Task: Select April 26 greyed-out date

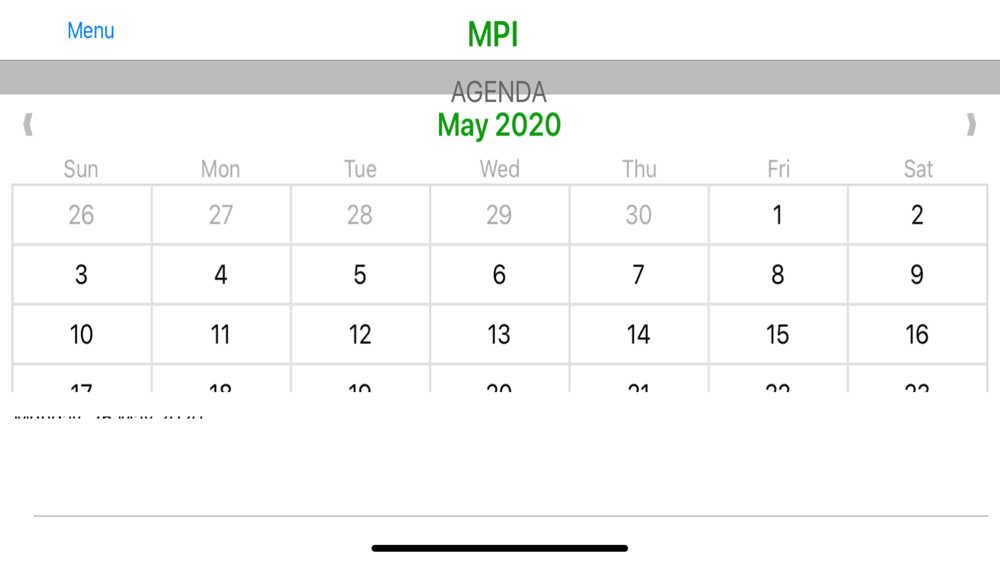Action: pyautogui.click(x=82, y=215)
